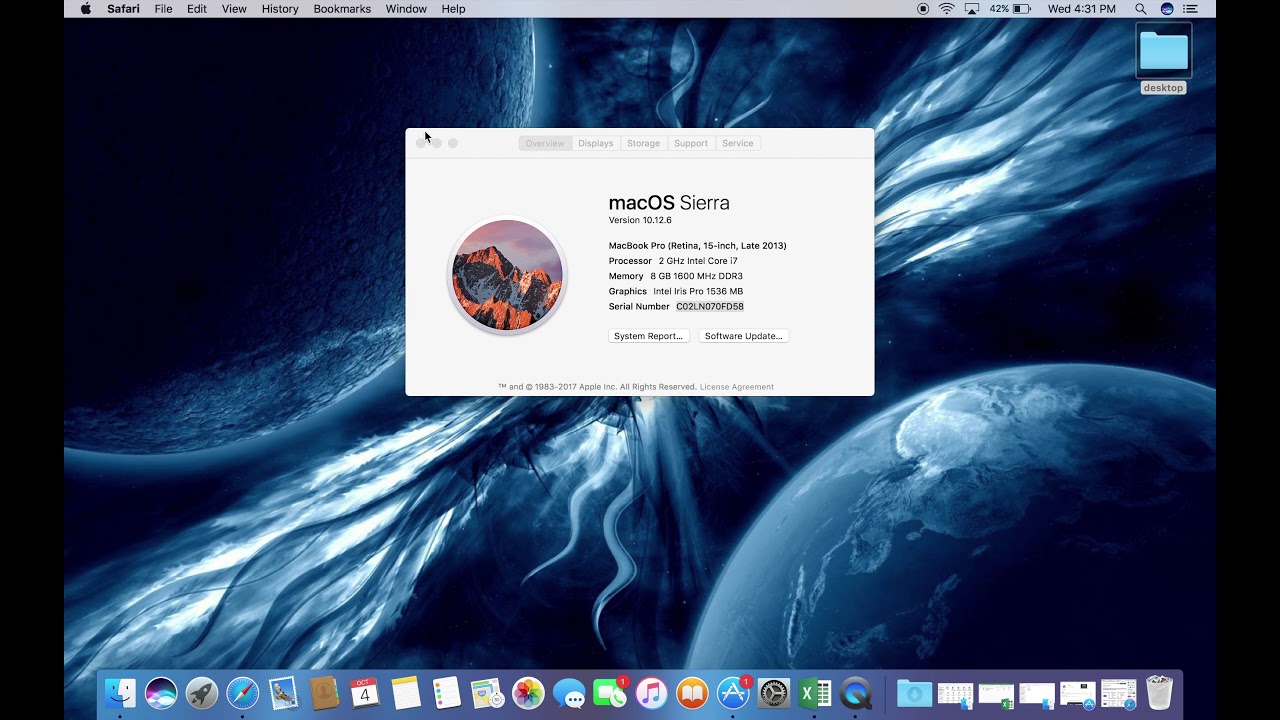
Task: Open Contacts book icon in Dock
Action: pos(324,693)
